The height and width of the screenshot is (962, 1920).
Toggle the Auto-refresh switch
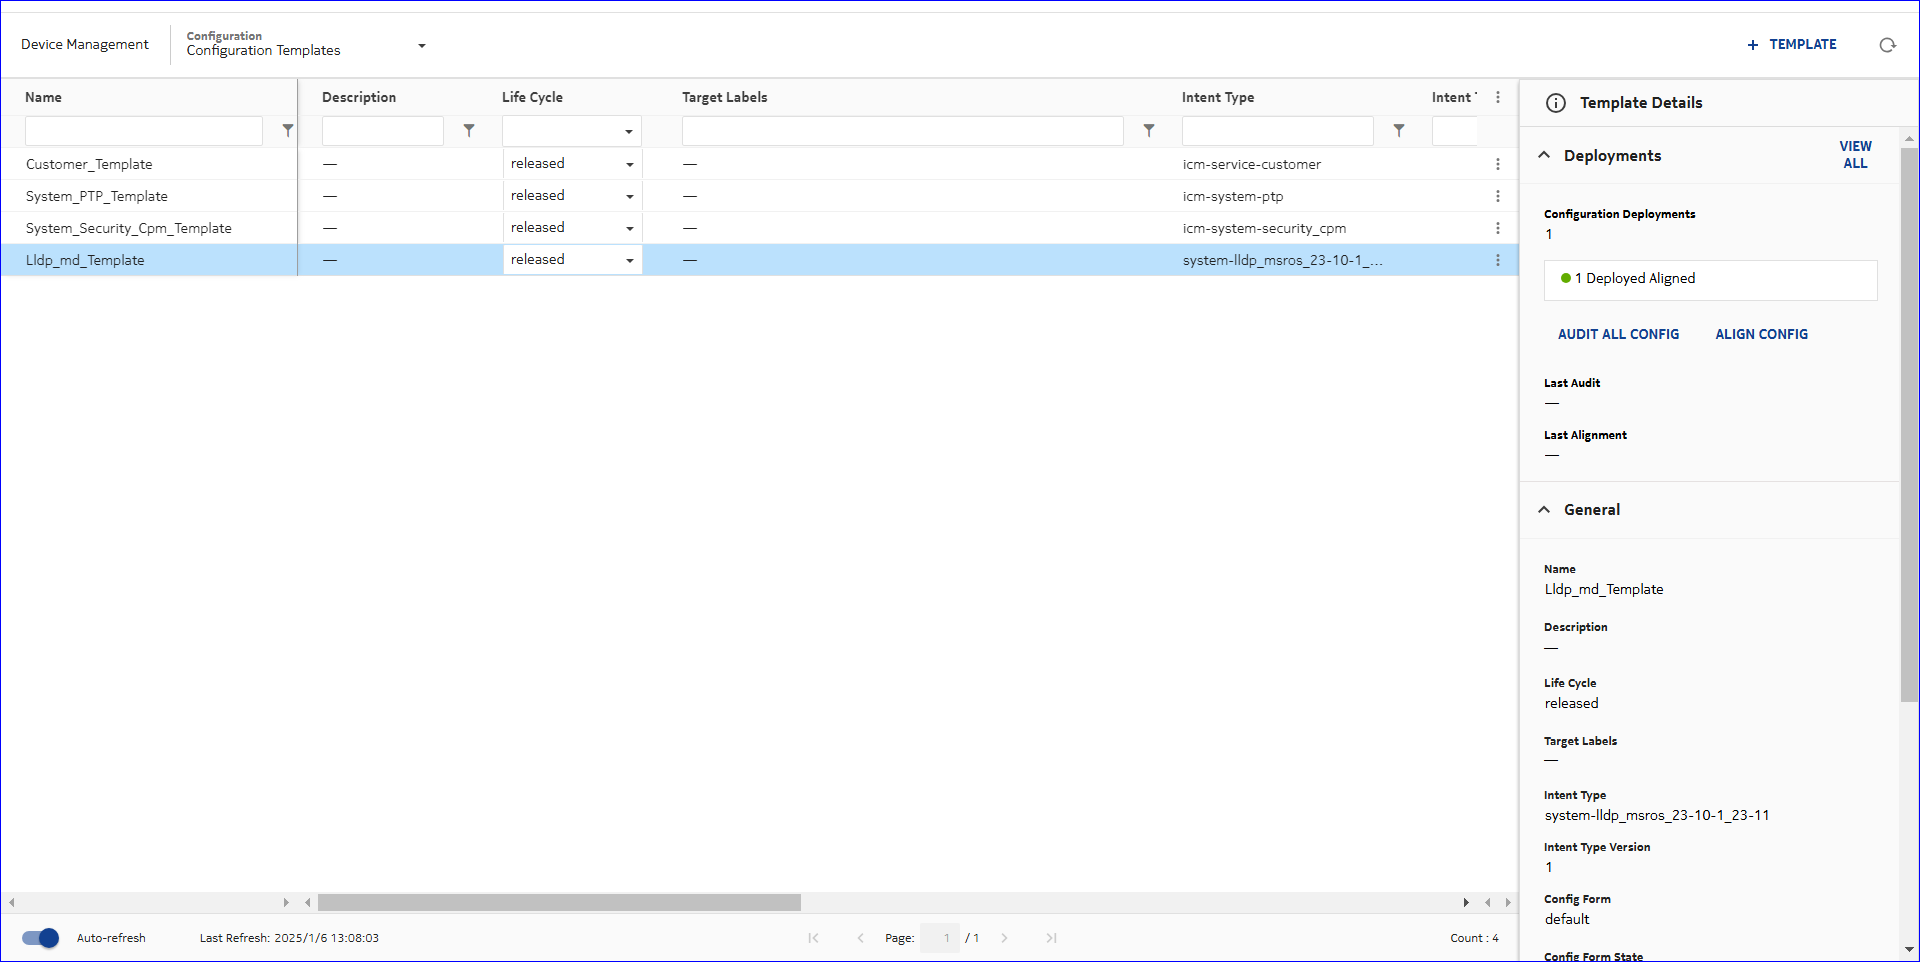point(41,938)
